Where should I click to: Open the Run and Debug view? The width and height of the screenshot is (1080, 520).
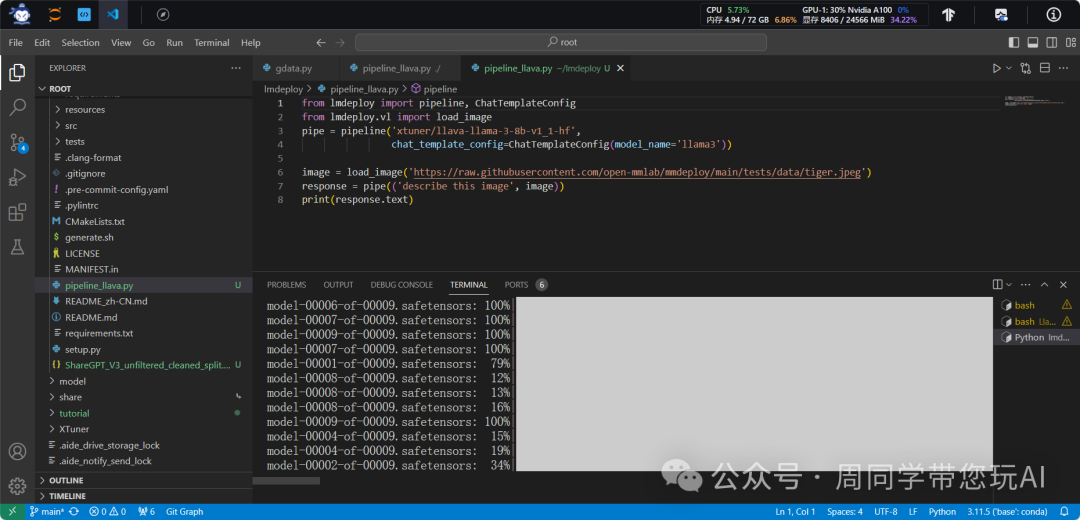[x=17, y=177]
